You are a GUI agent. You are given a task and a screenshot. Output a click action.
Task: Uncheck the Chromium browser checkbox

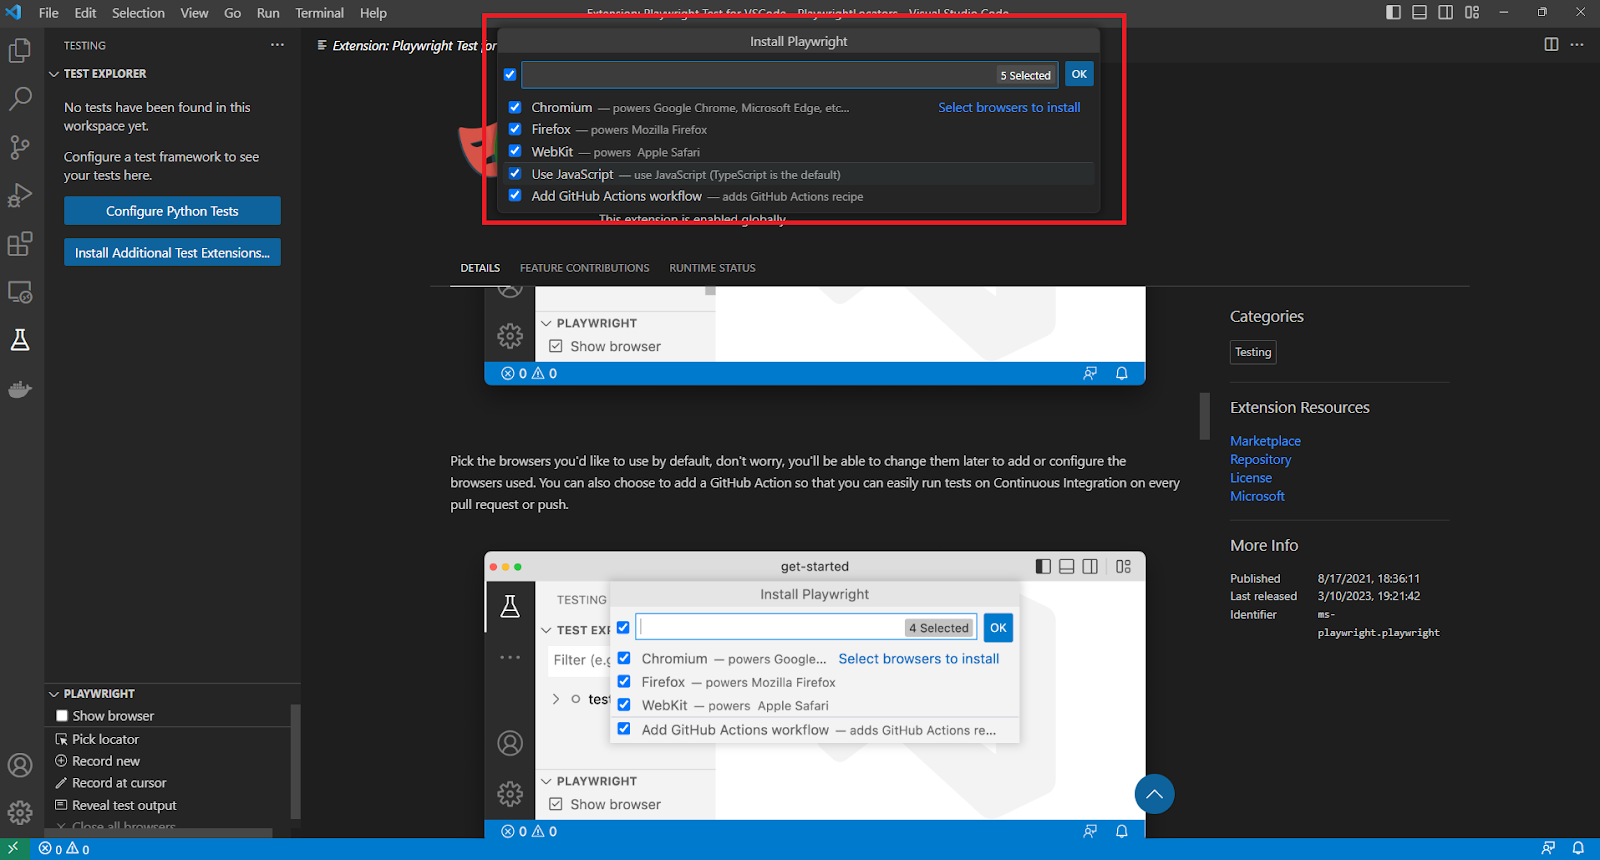point(515,107)
